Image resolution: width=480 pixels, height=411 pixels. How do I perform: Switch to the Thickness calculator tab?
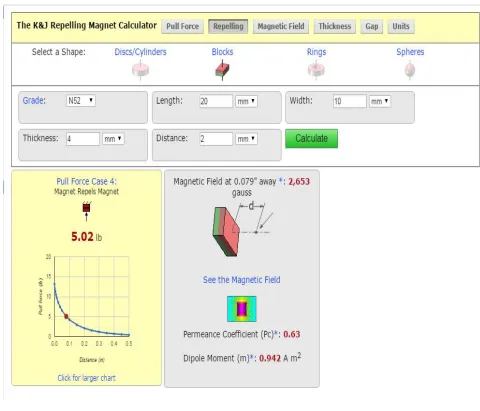click(335, 26)
